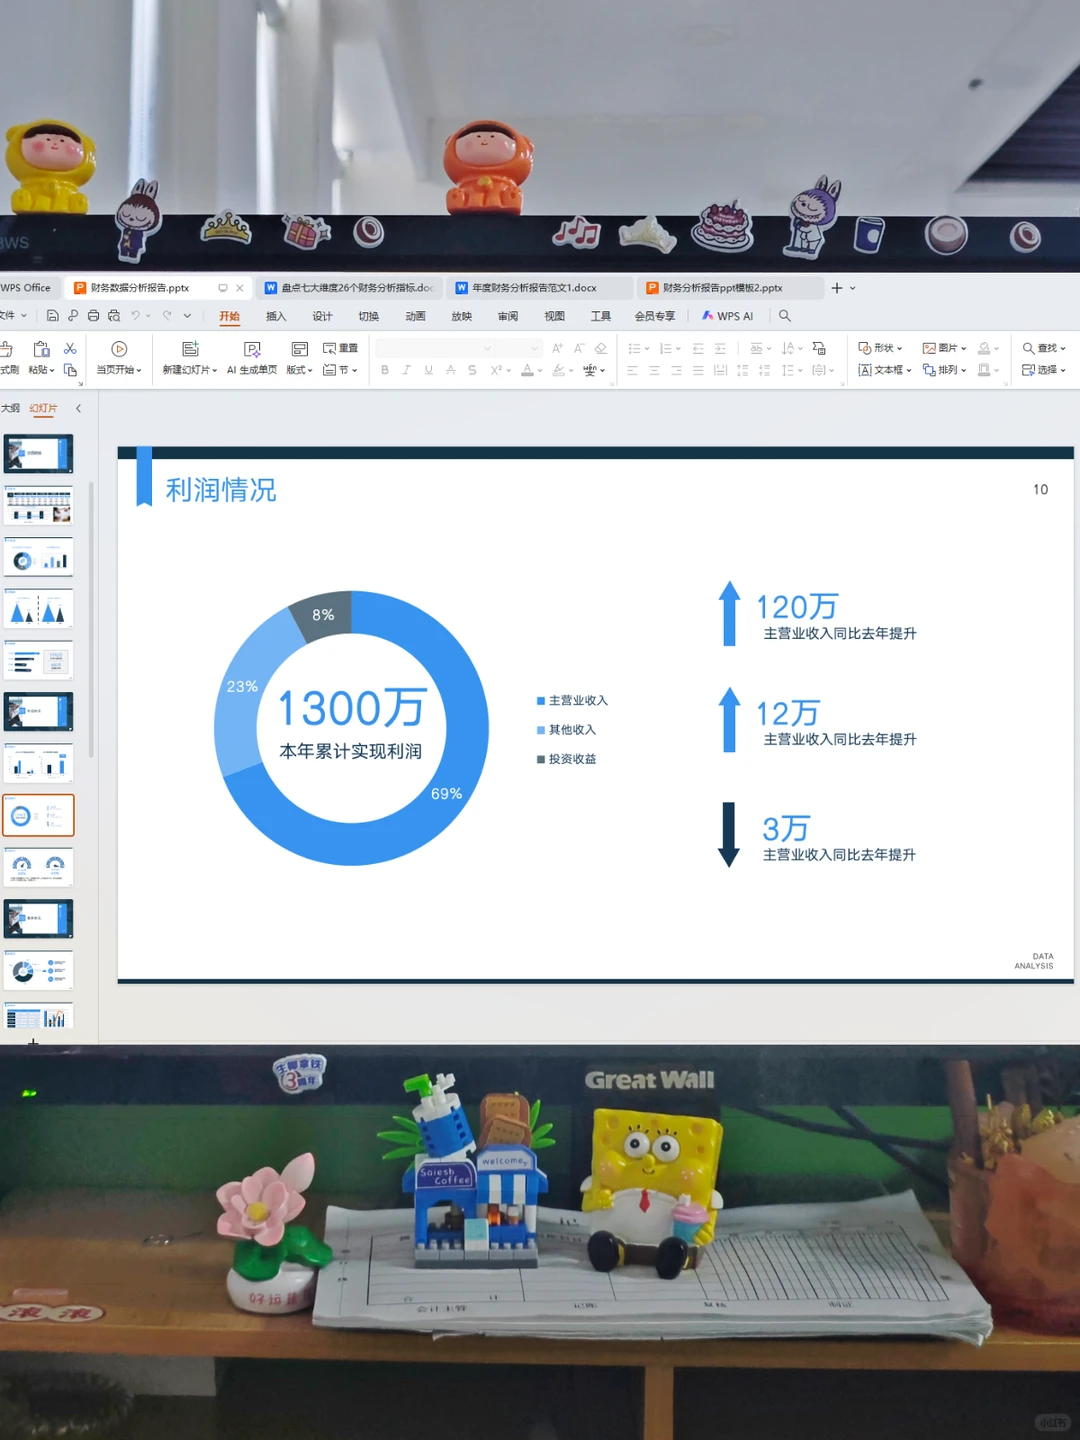Click the Print icon in quick access toolbar

pos(93,316)
